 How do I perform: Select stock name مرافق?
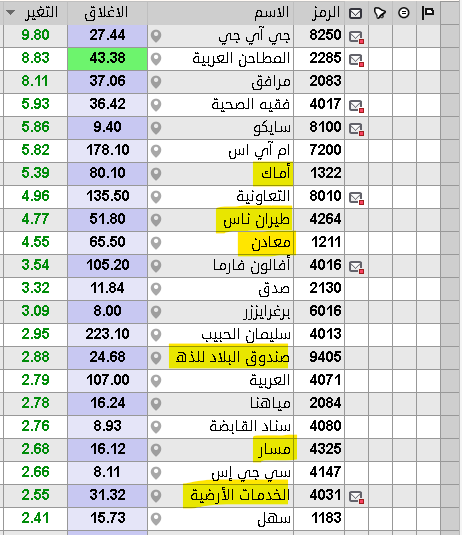pos(271,82)
